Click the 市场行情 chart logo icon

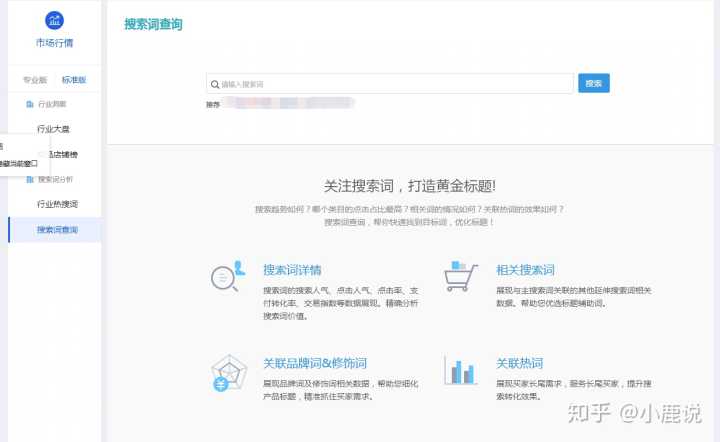[x=55, y=20]
